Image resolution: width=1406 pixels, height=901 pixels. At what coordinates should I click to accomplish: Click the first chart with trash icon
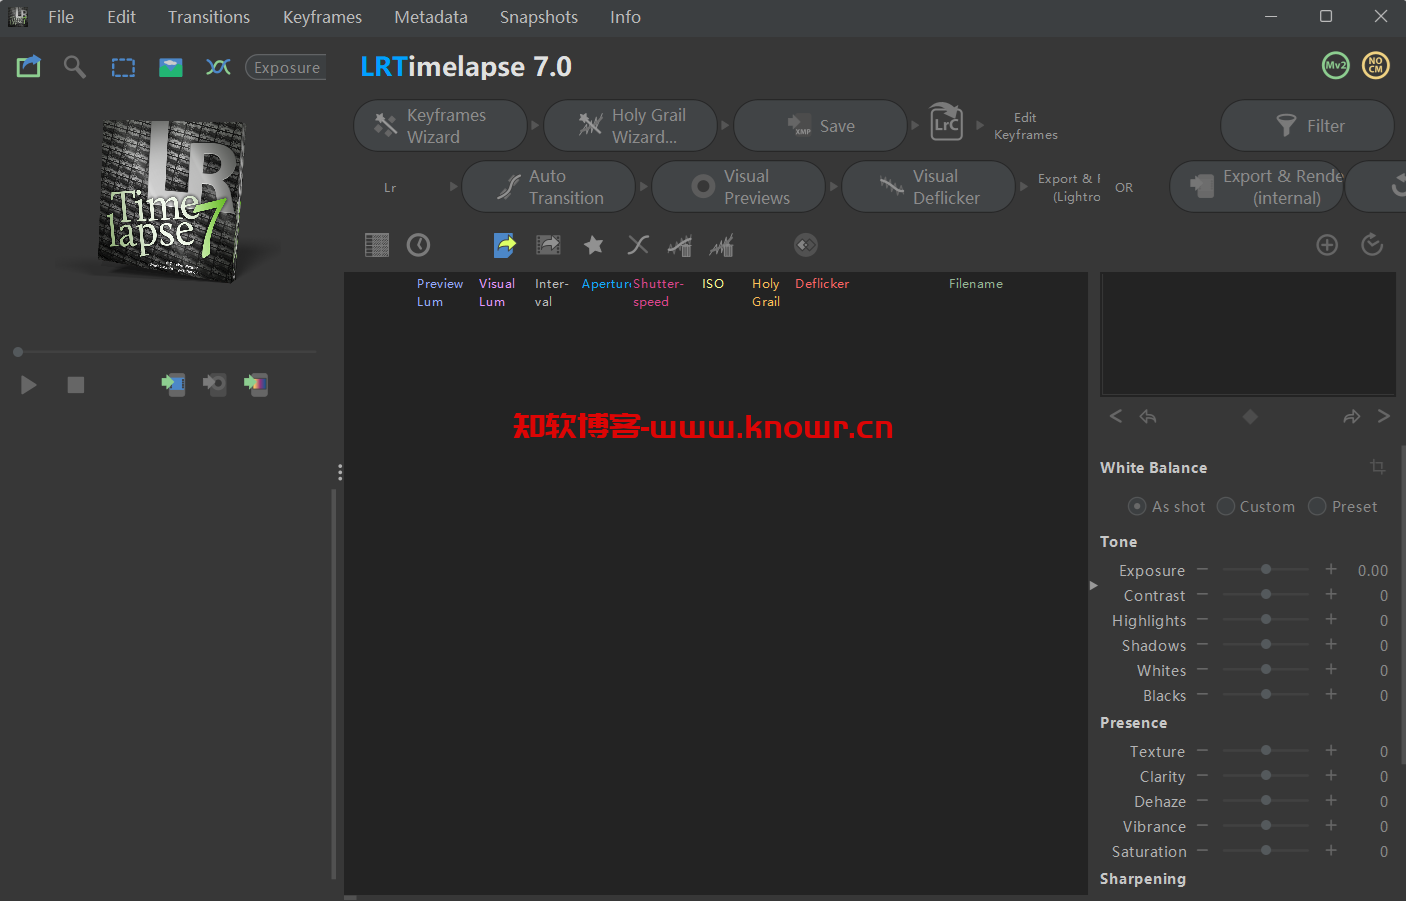click(680, 245)
